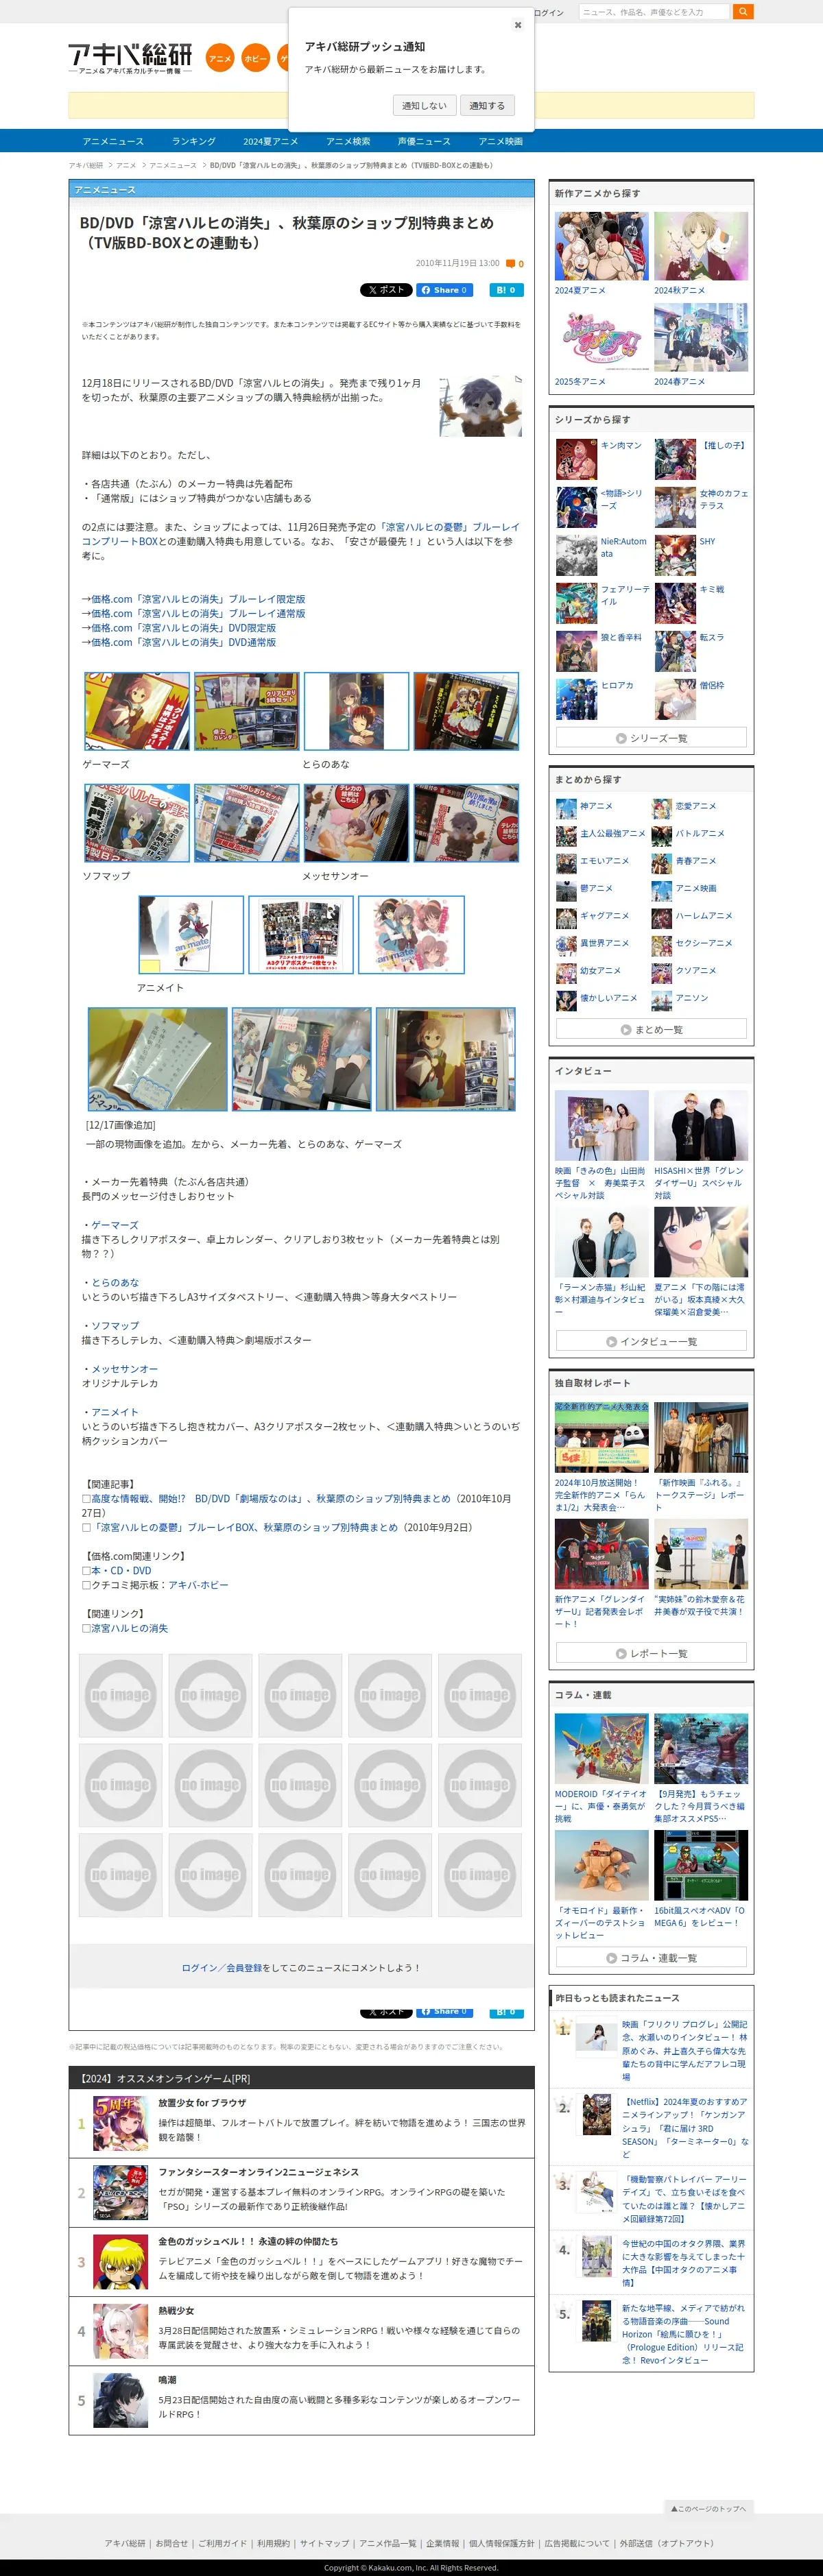Open the first アニメイト photo thumbnail
The image size is (823, 2576).
(191, 934)
